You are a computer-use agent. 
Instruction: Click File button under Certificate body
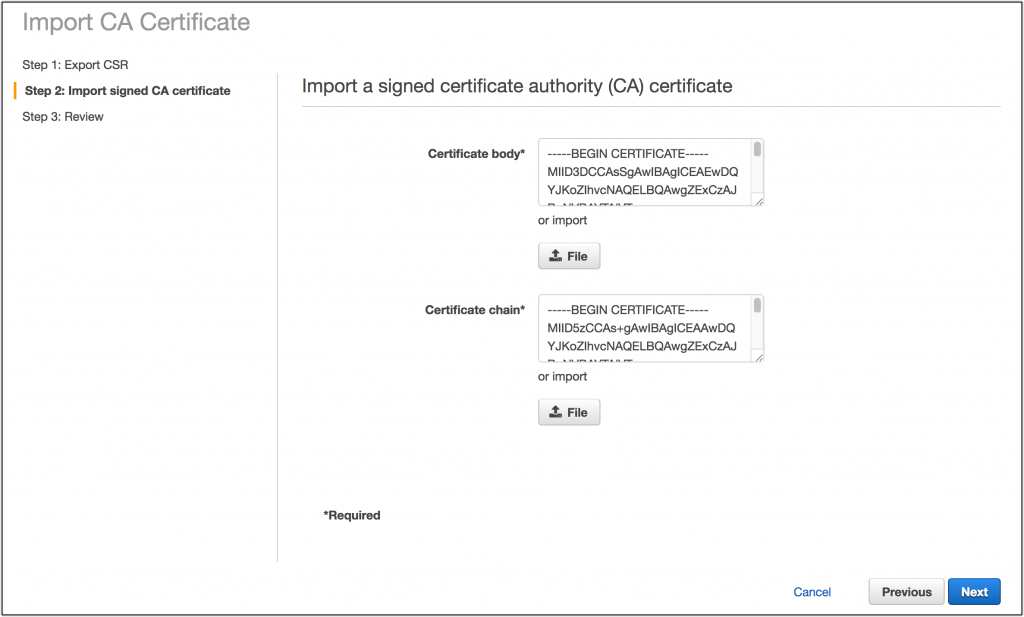(569, 256)
